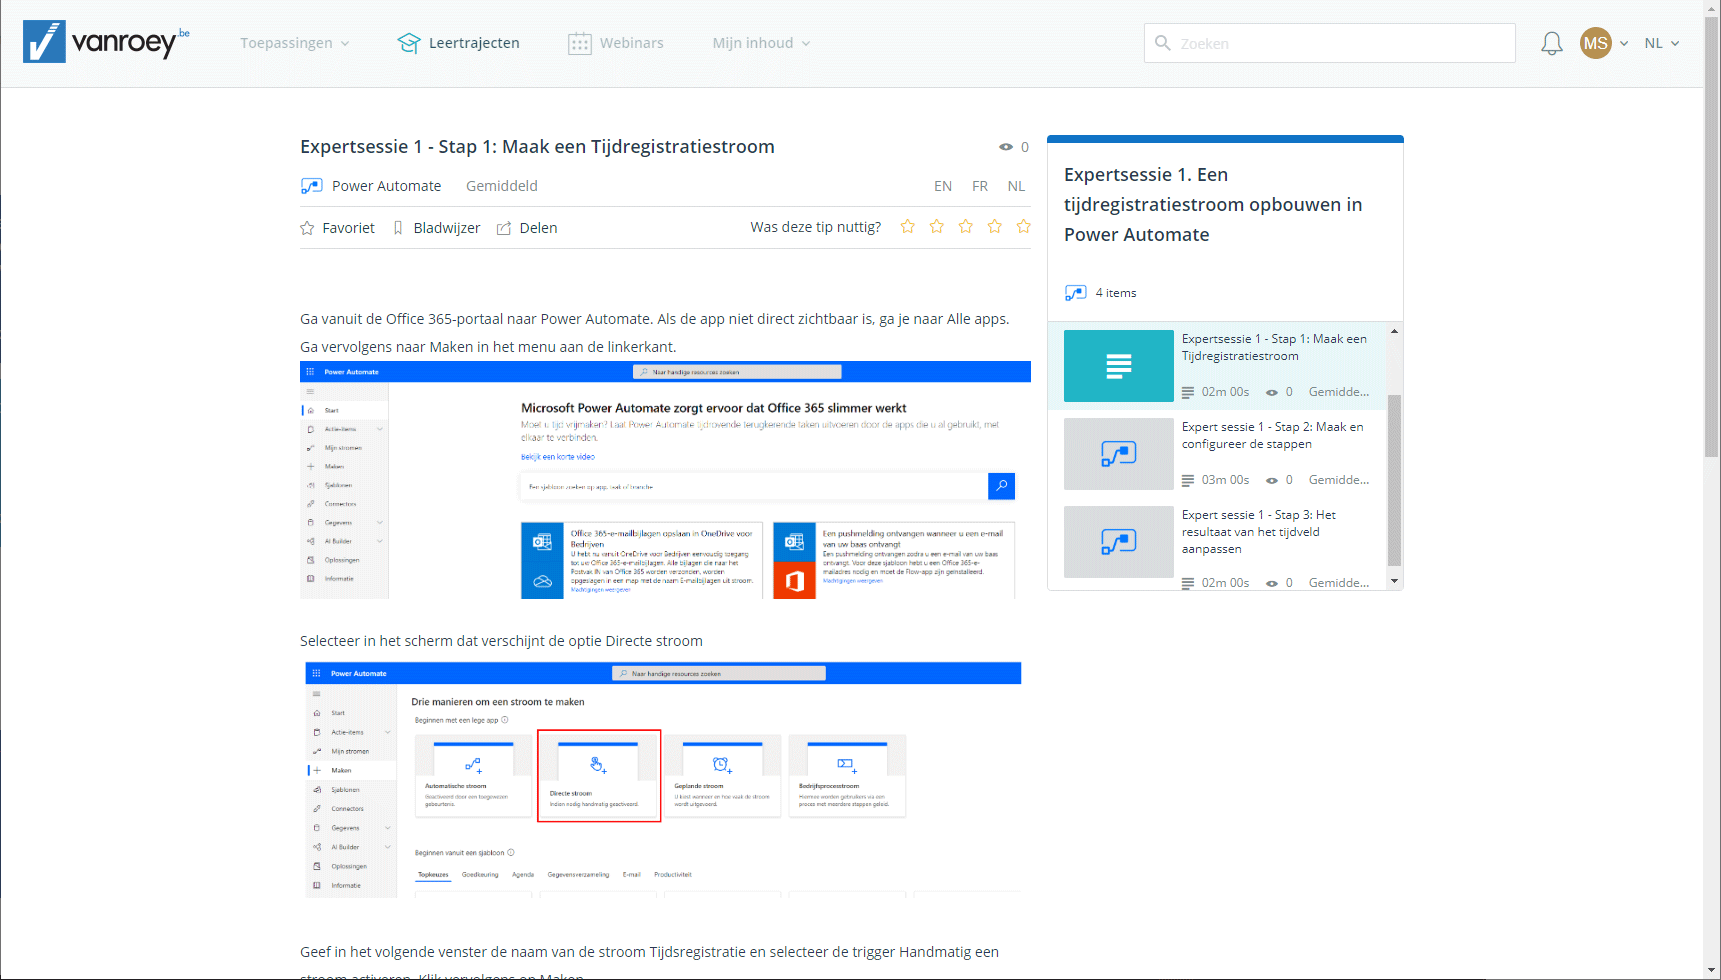Click the views eye icon beside title
Screen dimensions: 1721x980
(x=1006, y=147)
